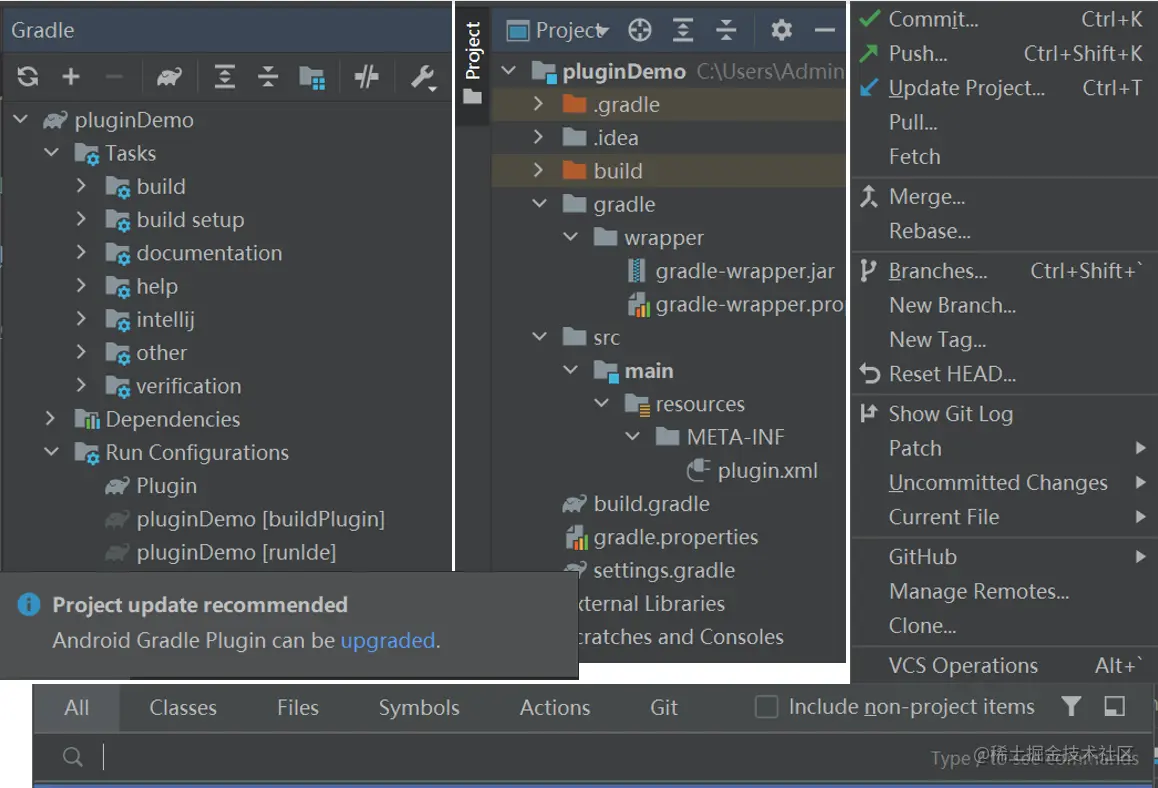Select the plugin.xml file

tap(767, 470)
